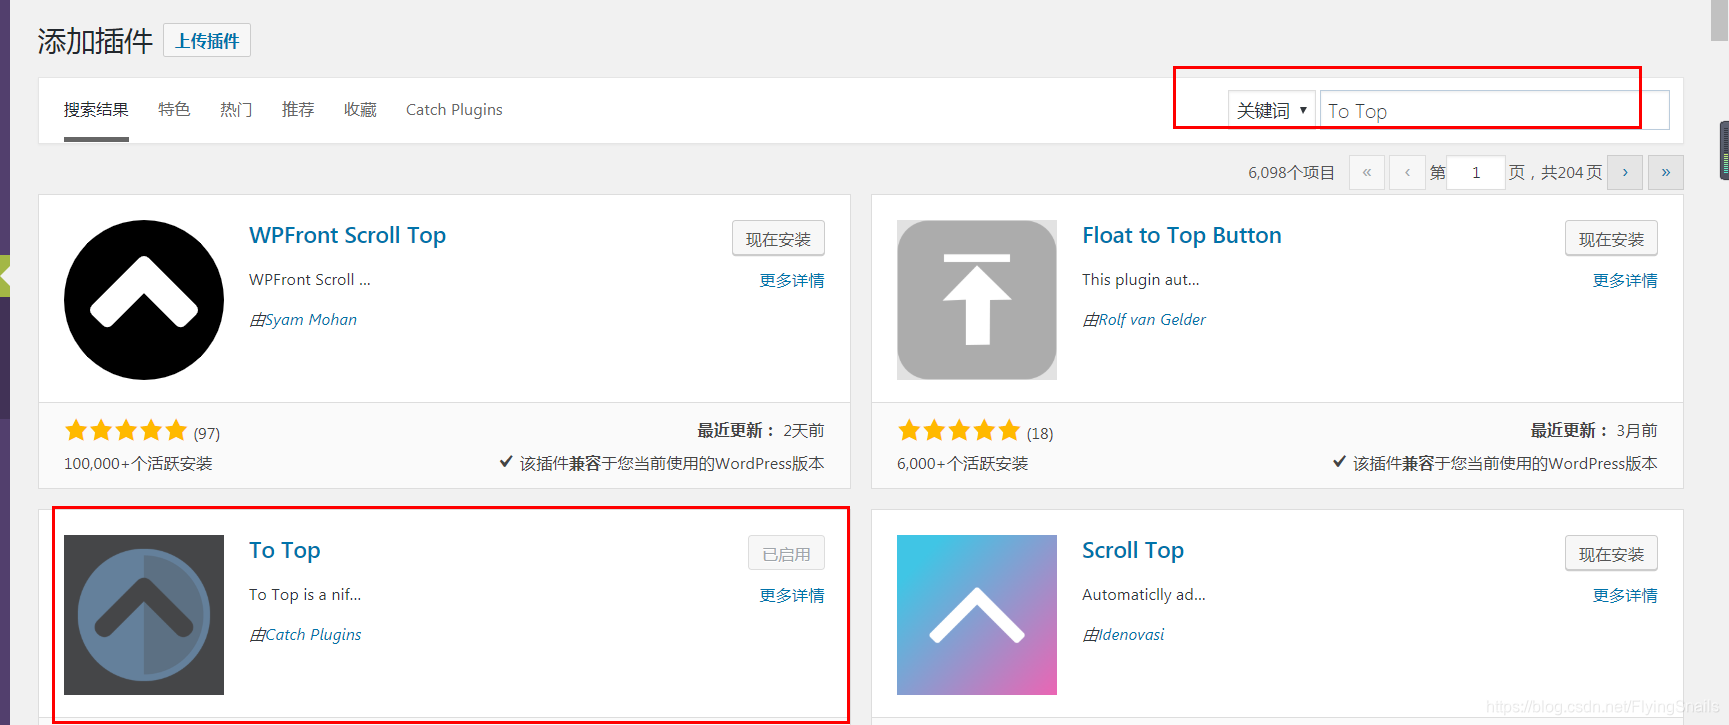Install WPFront Scroll Top with 现在安装
This screenshot has height=725, width=1729.
(778, 239)
